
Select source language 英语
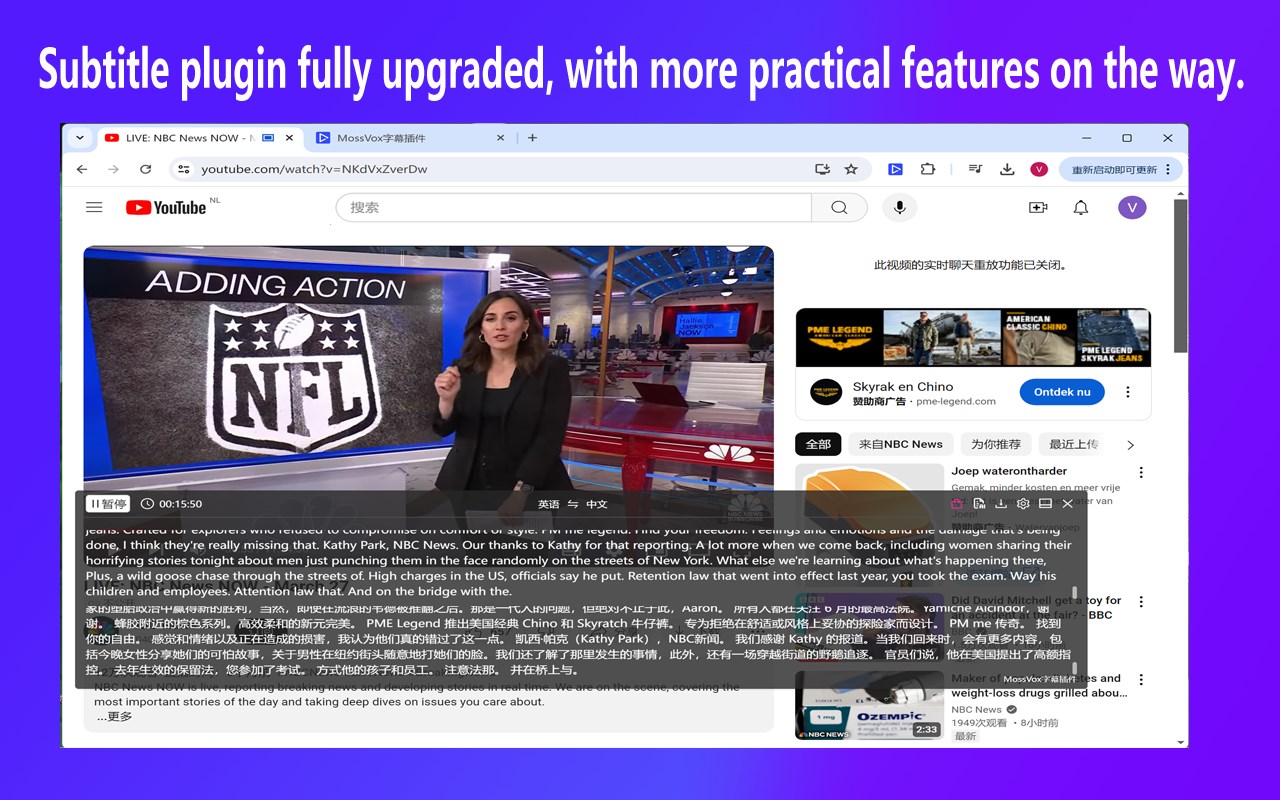click(x=549, y=505)
